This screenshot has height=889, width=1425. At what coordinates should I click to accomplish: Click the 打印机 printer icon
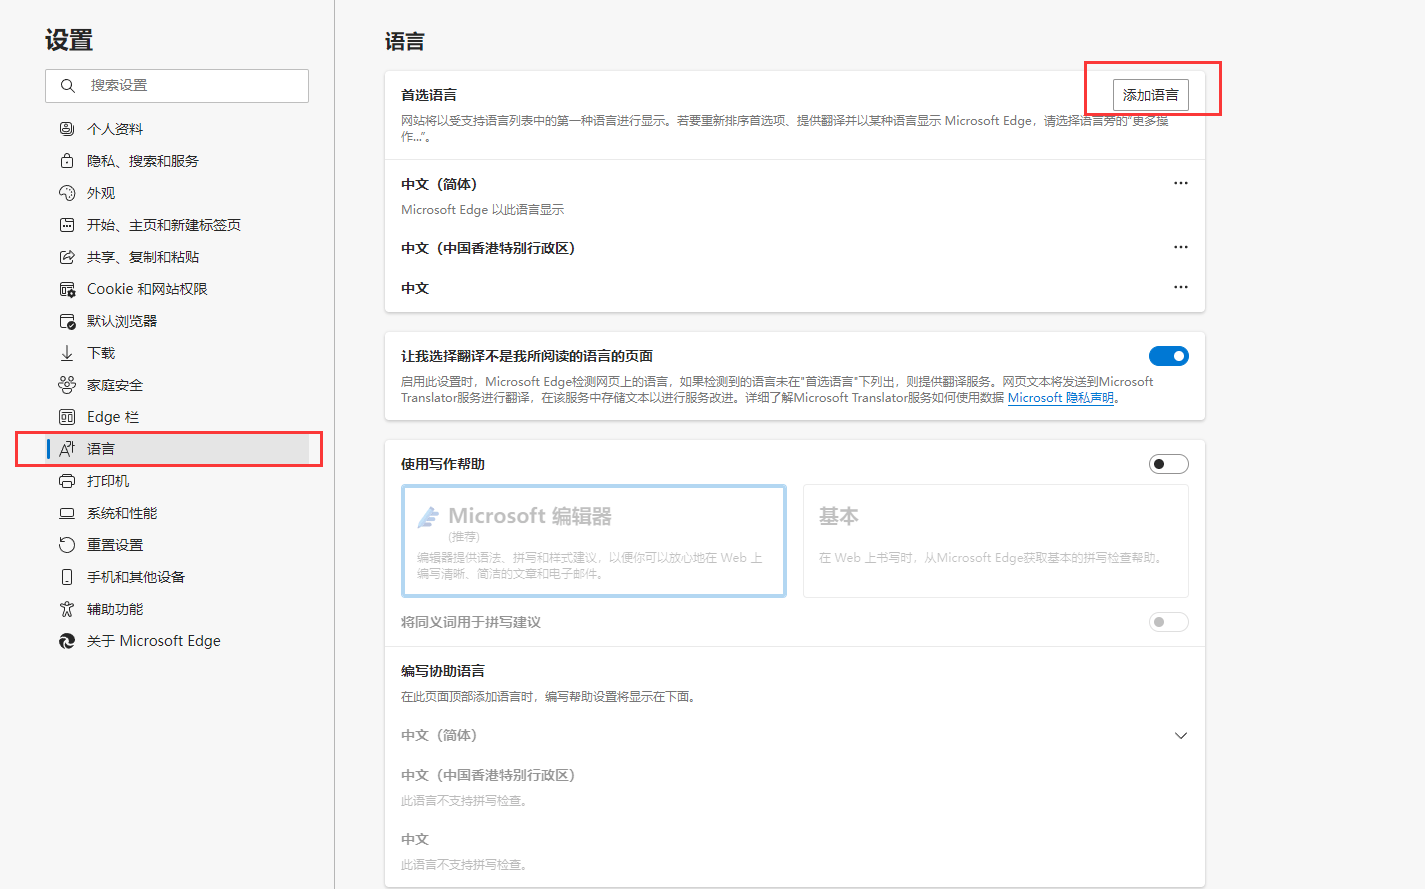coord(67,481)
